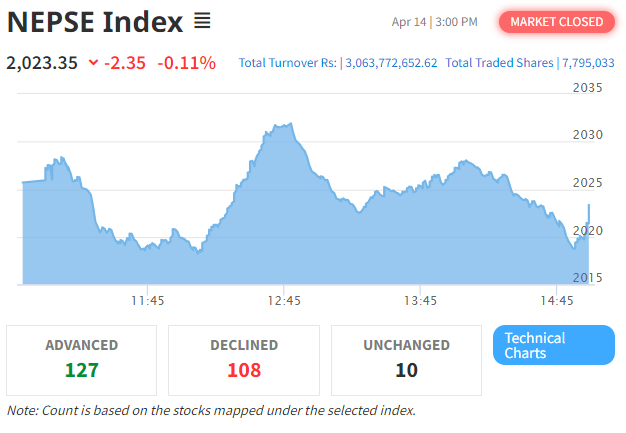Click the -0.11% percent change
The height and width of the screenshot is (433, 626).
pos(186,63)
